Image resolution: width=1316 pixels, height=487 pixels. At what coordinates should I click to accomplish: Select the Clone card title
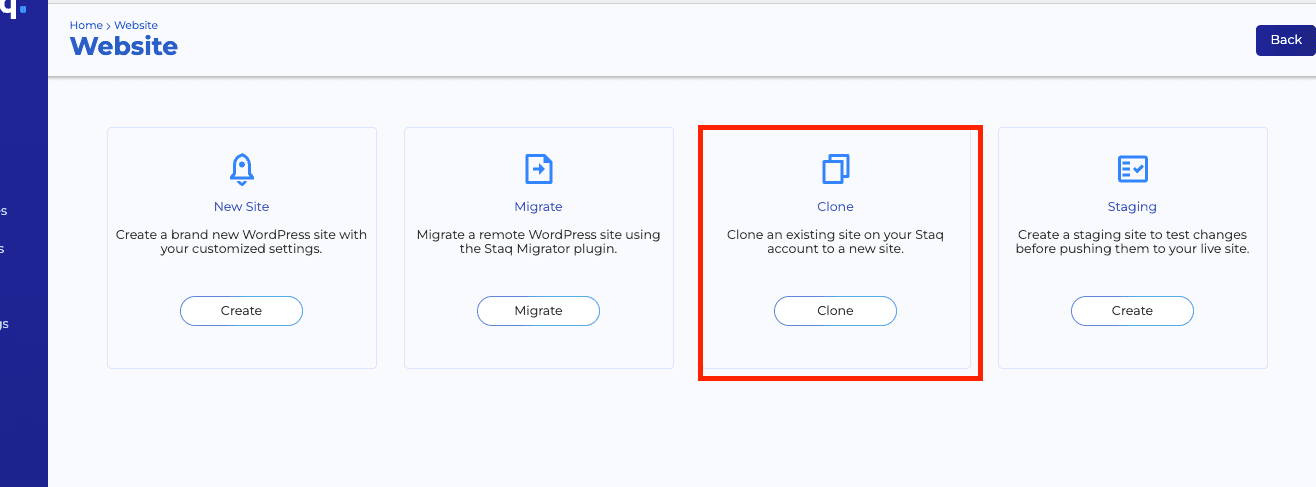(x=835, y=207)
